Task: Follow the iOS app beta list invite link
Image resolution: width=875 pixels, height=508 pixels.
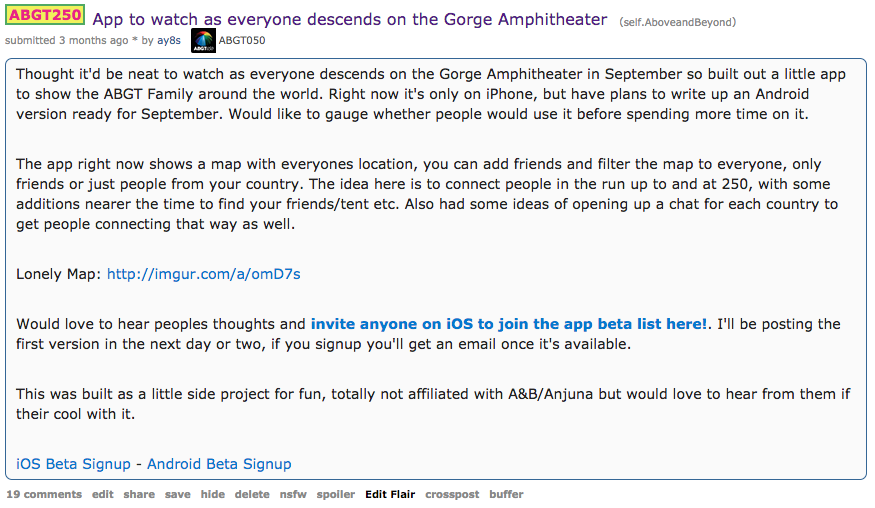Action: [509, 324]
